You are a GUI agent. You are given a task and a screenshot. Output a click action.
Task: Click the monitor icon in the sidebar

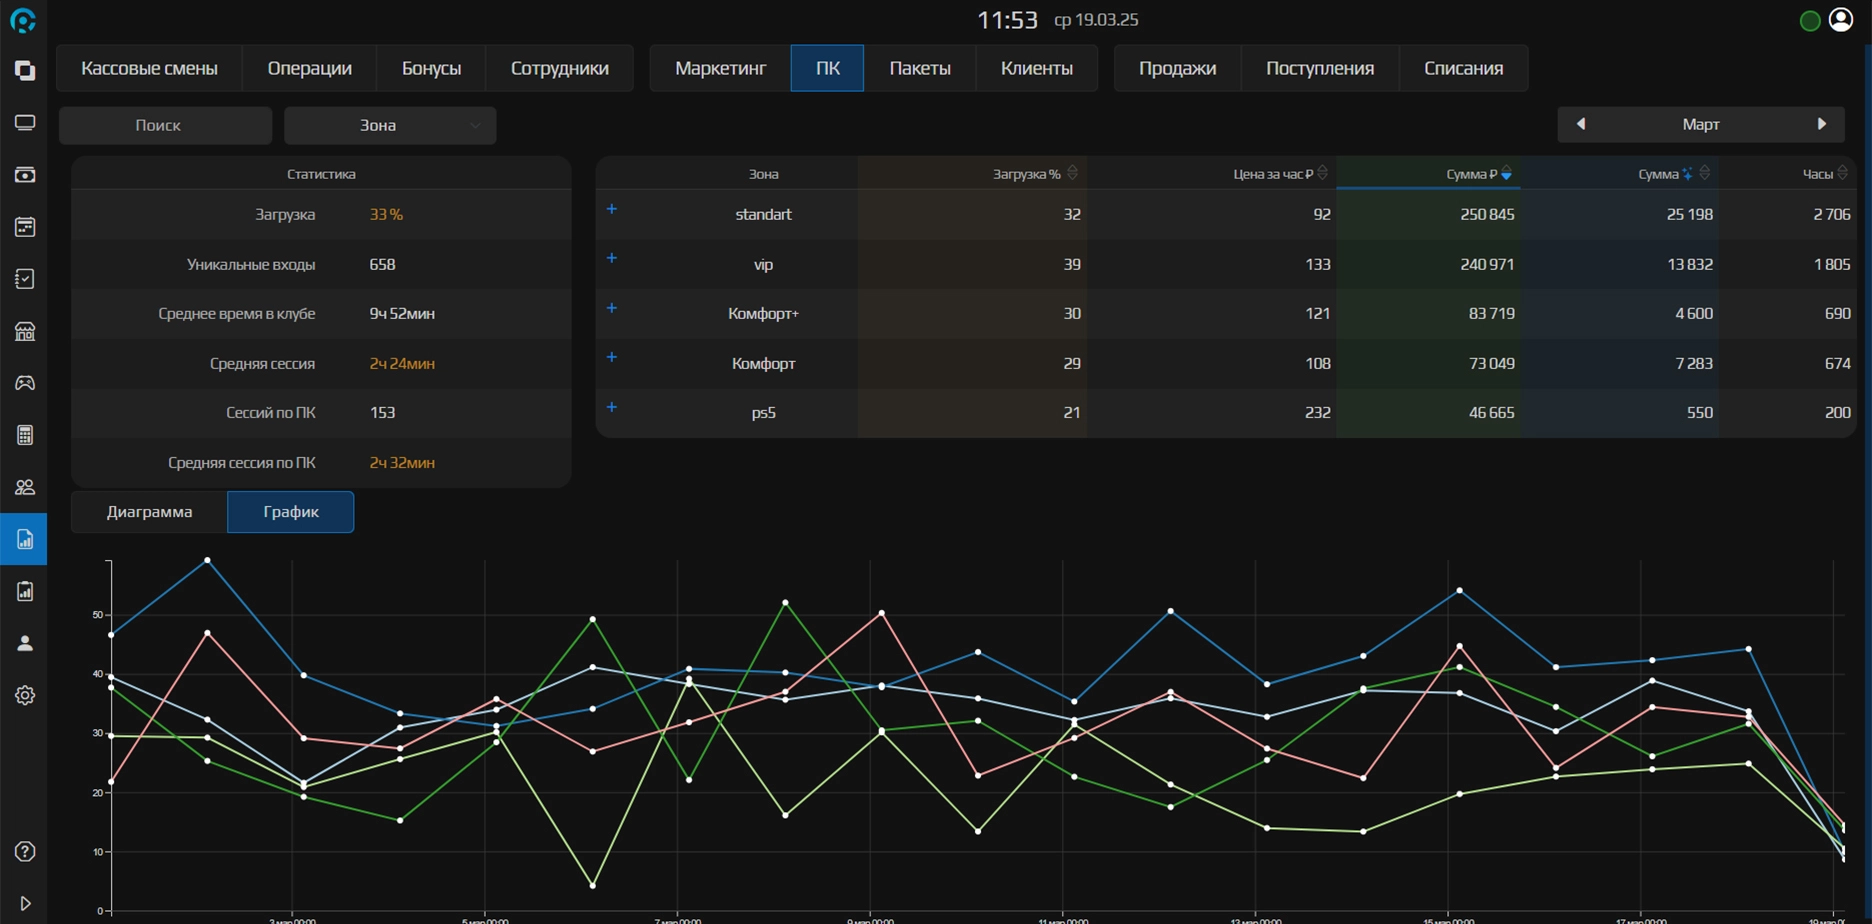(25, 123)
